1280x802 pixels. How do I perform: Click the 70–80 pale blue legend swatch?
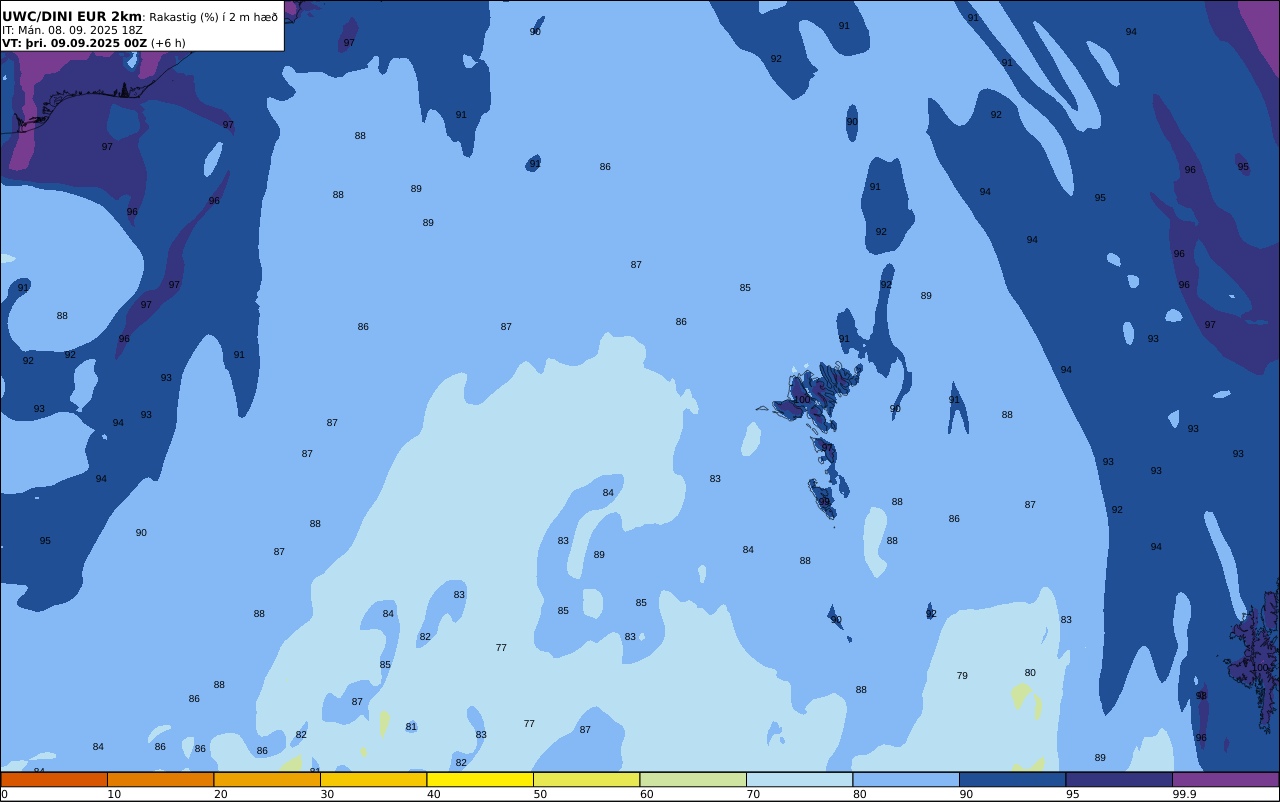800,779
